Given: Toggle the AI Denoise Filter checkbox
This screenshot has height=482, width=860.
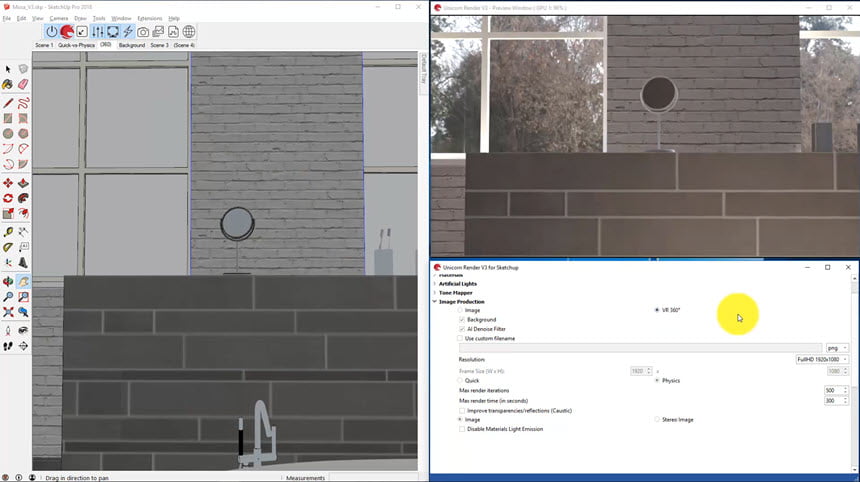Looking at the screenshot, I should [462, 329].
